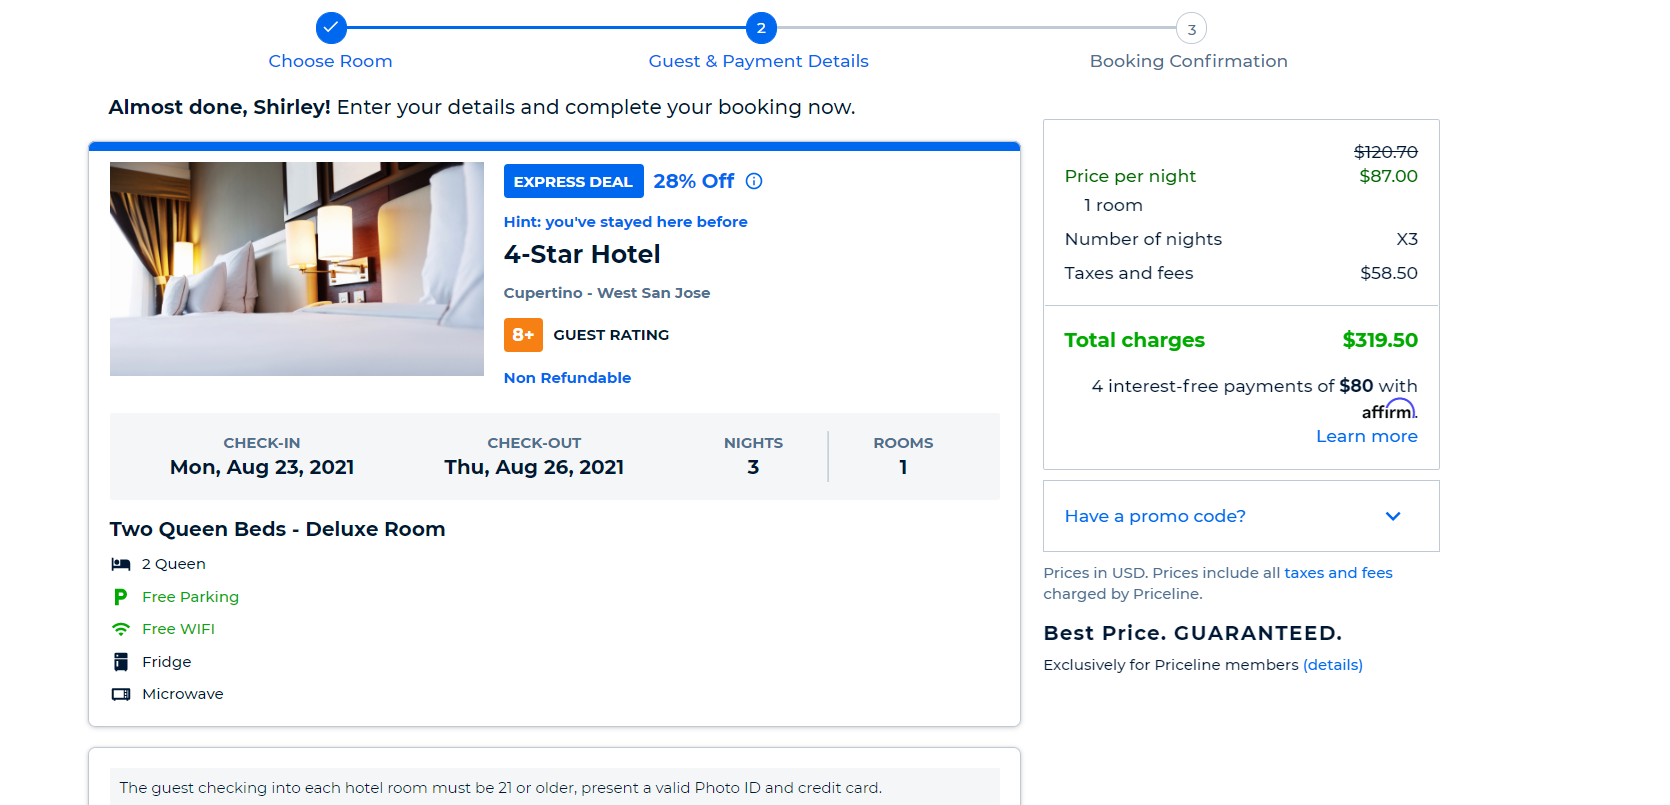Screen dimensions: 1670x805
Task: Click the Microwave amenity icon
Action: pyautogui.click(x=121, y=694)
